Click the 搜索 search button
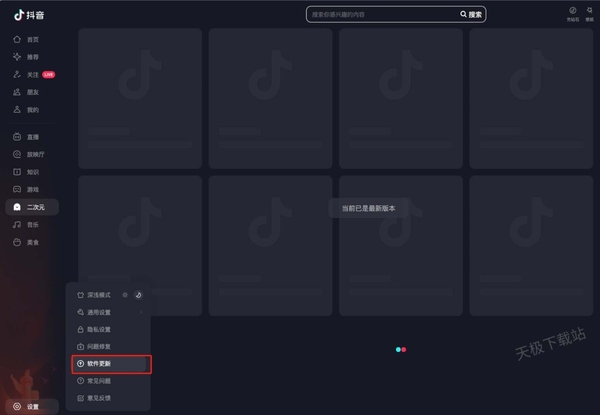Image resolution: width=600 pixels, height=415 pixels. click(471, 14)
